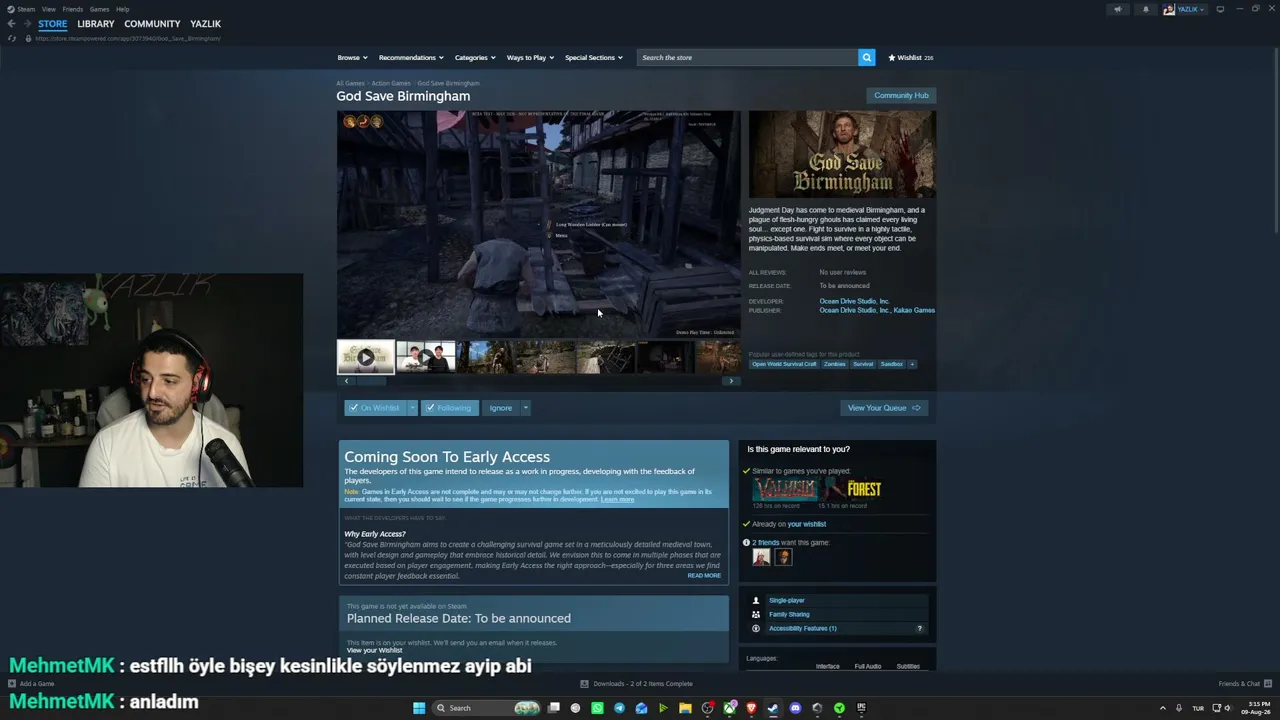Screen dimensions: 1280x720
Task: Open the Games menu in Steam
Action: pyautogui.click(x=99, y=9)
